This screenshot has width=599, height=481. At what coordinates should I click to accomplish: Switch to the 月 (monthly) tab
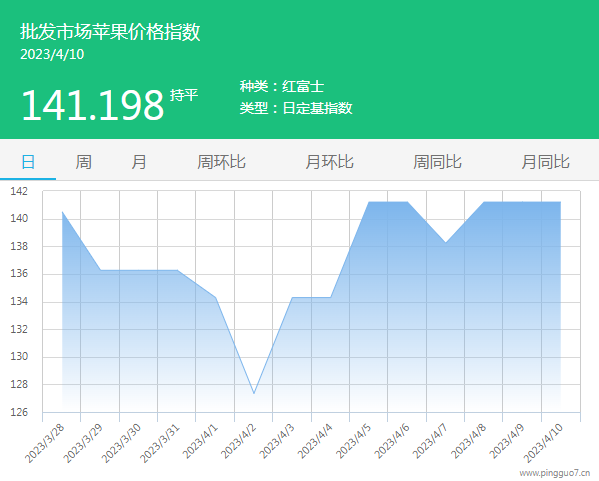(x=139, y=162)
